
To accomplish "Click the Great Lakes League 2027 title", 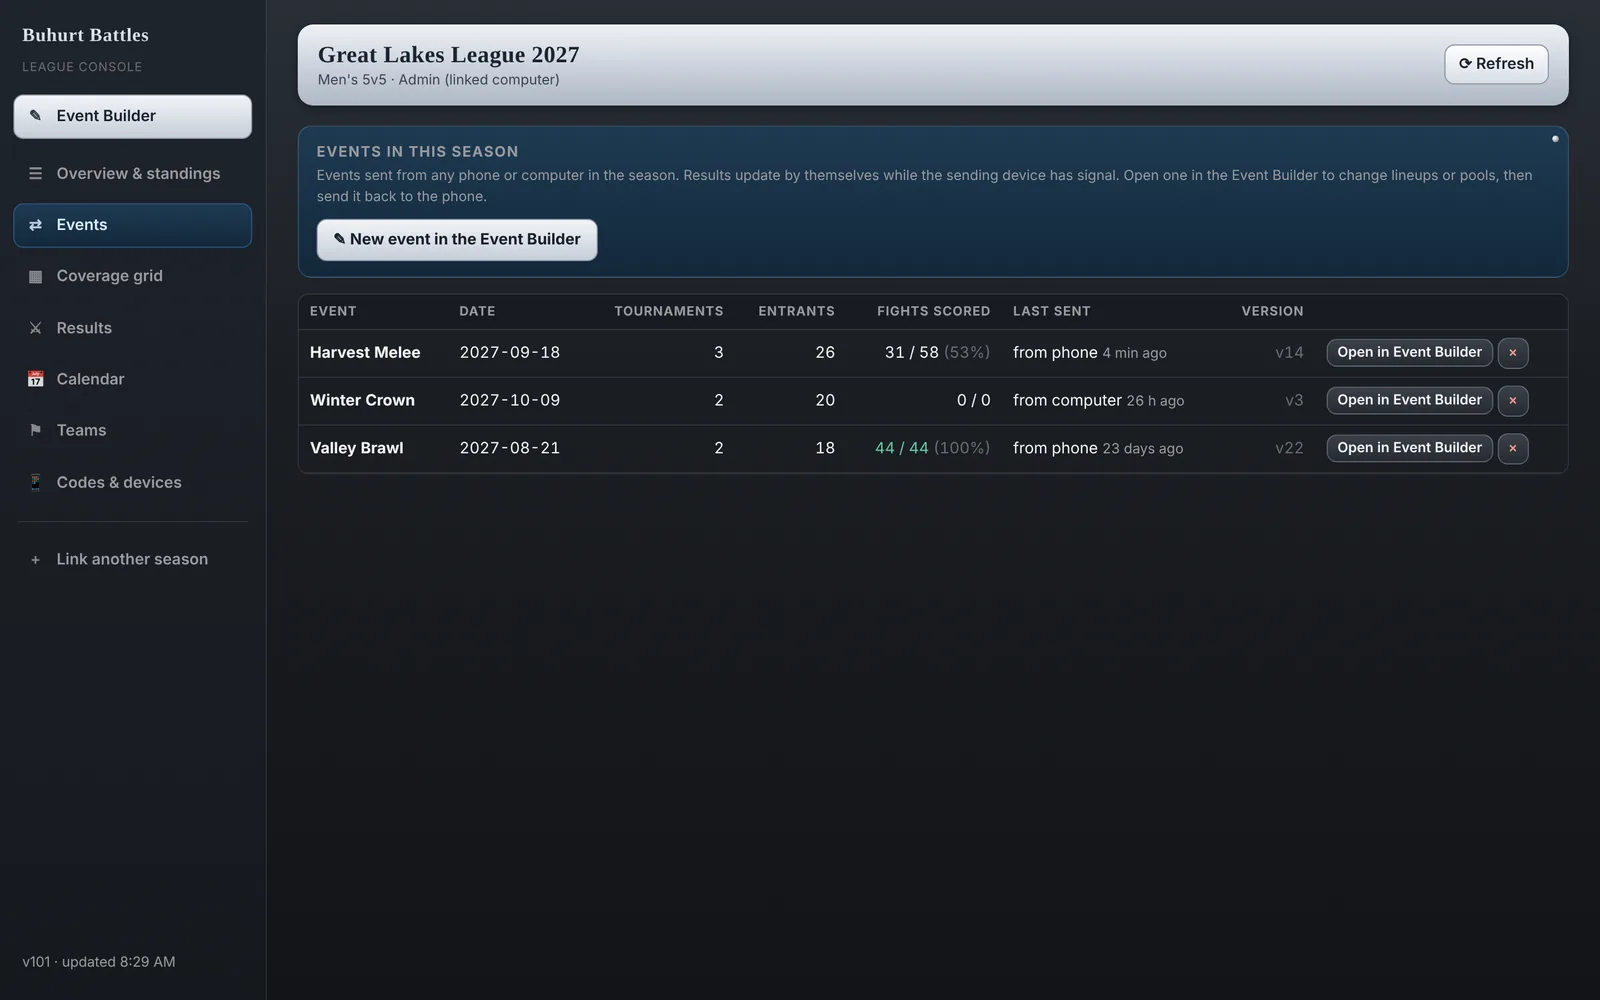I will 449,55.
